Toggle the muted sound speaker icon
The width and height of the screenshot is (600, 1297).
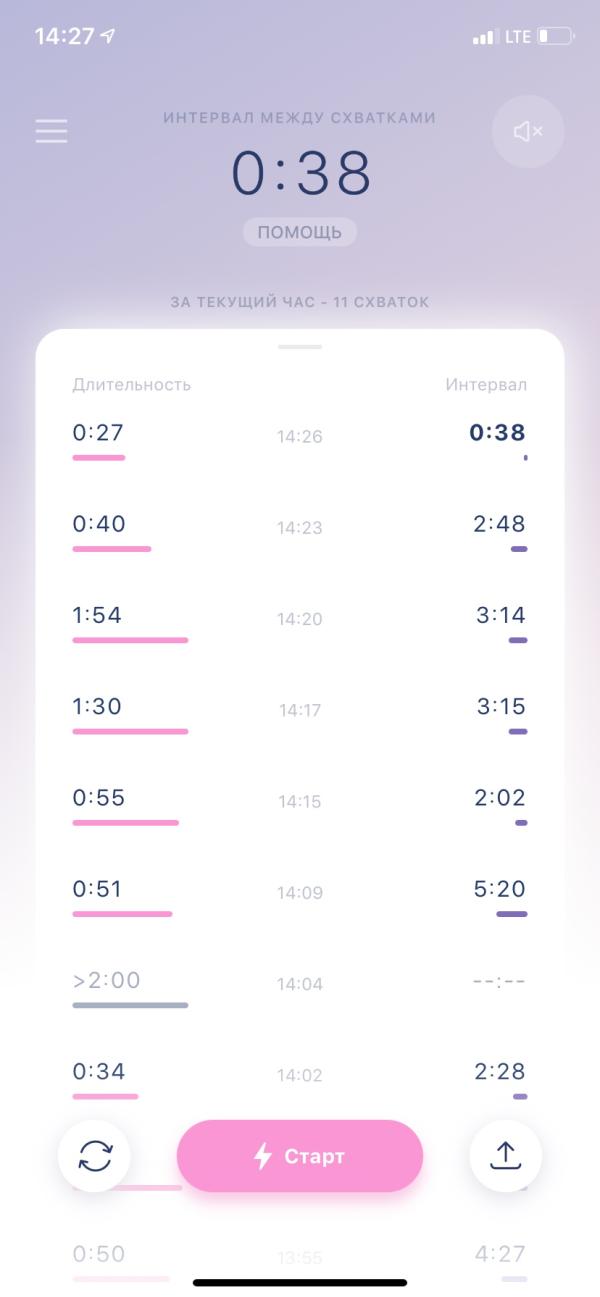click(x=528, y=131)
